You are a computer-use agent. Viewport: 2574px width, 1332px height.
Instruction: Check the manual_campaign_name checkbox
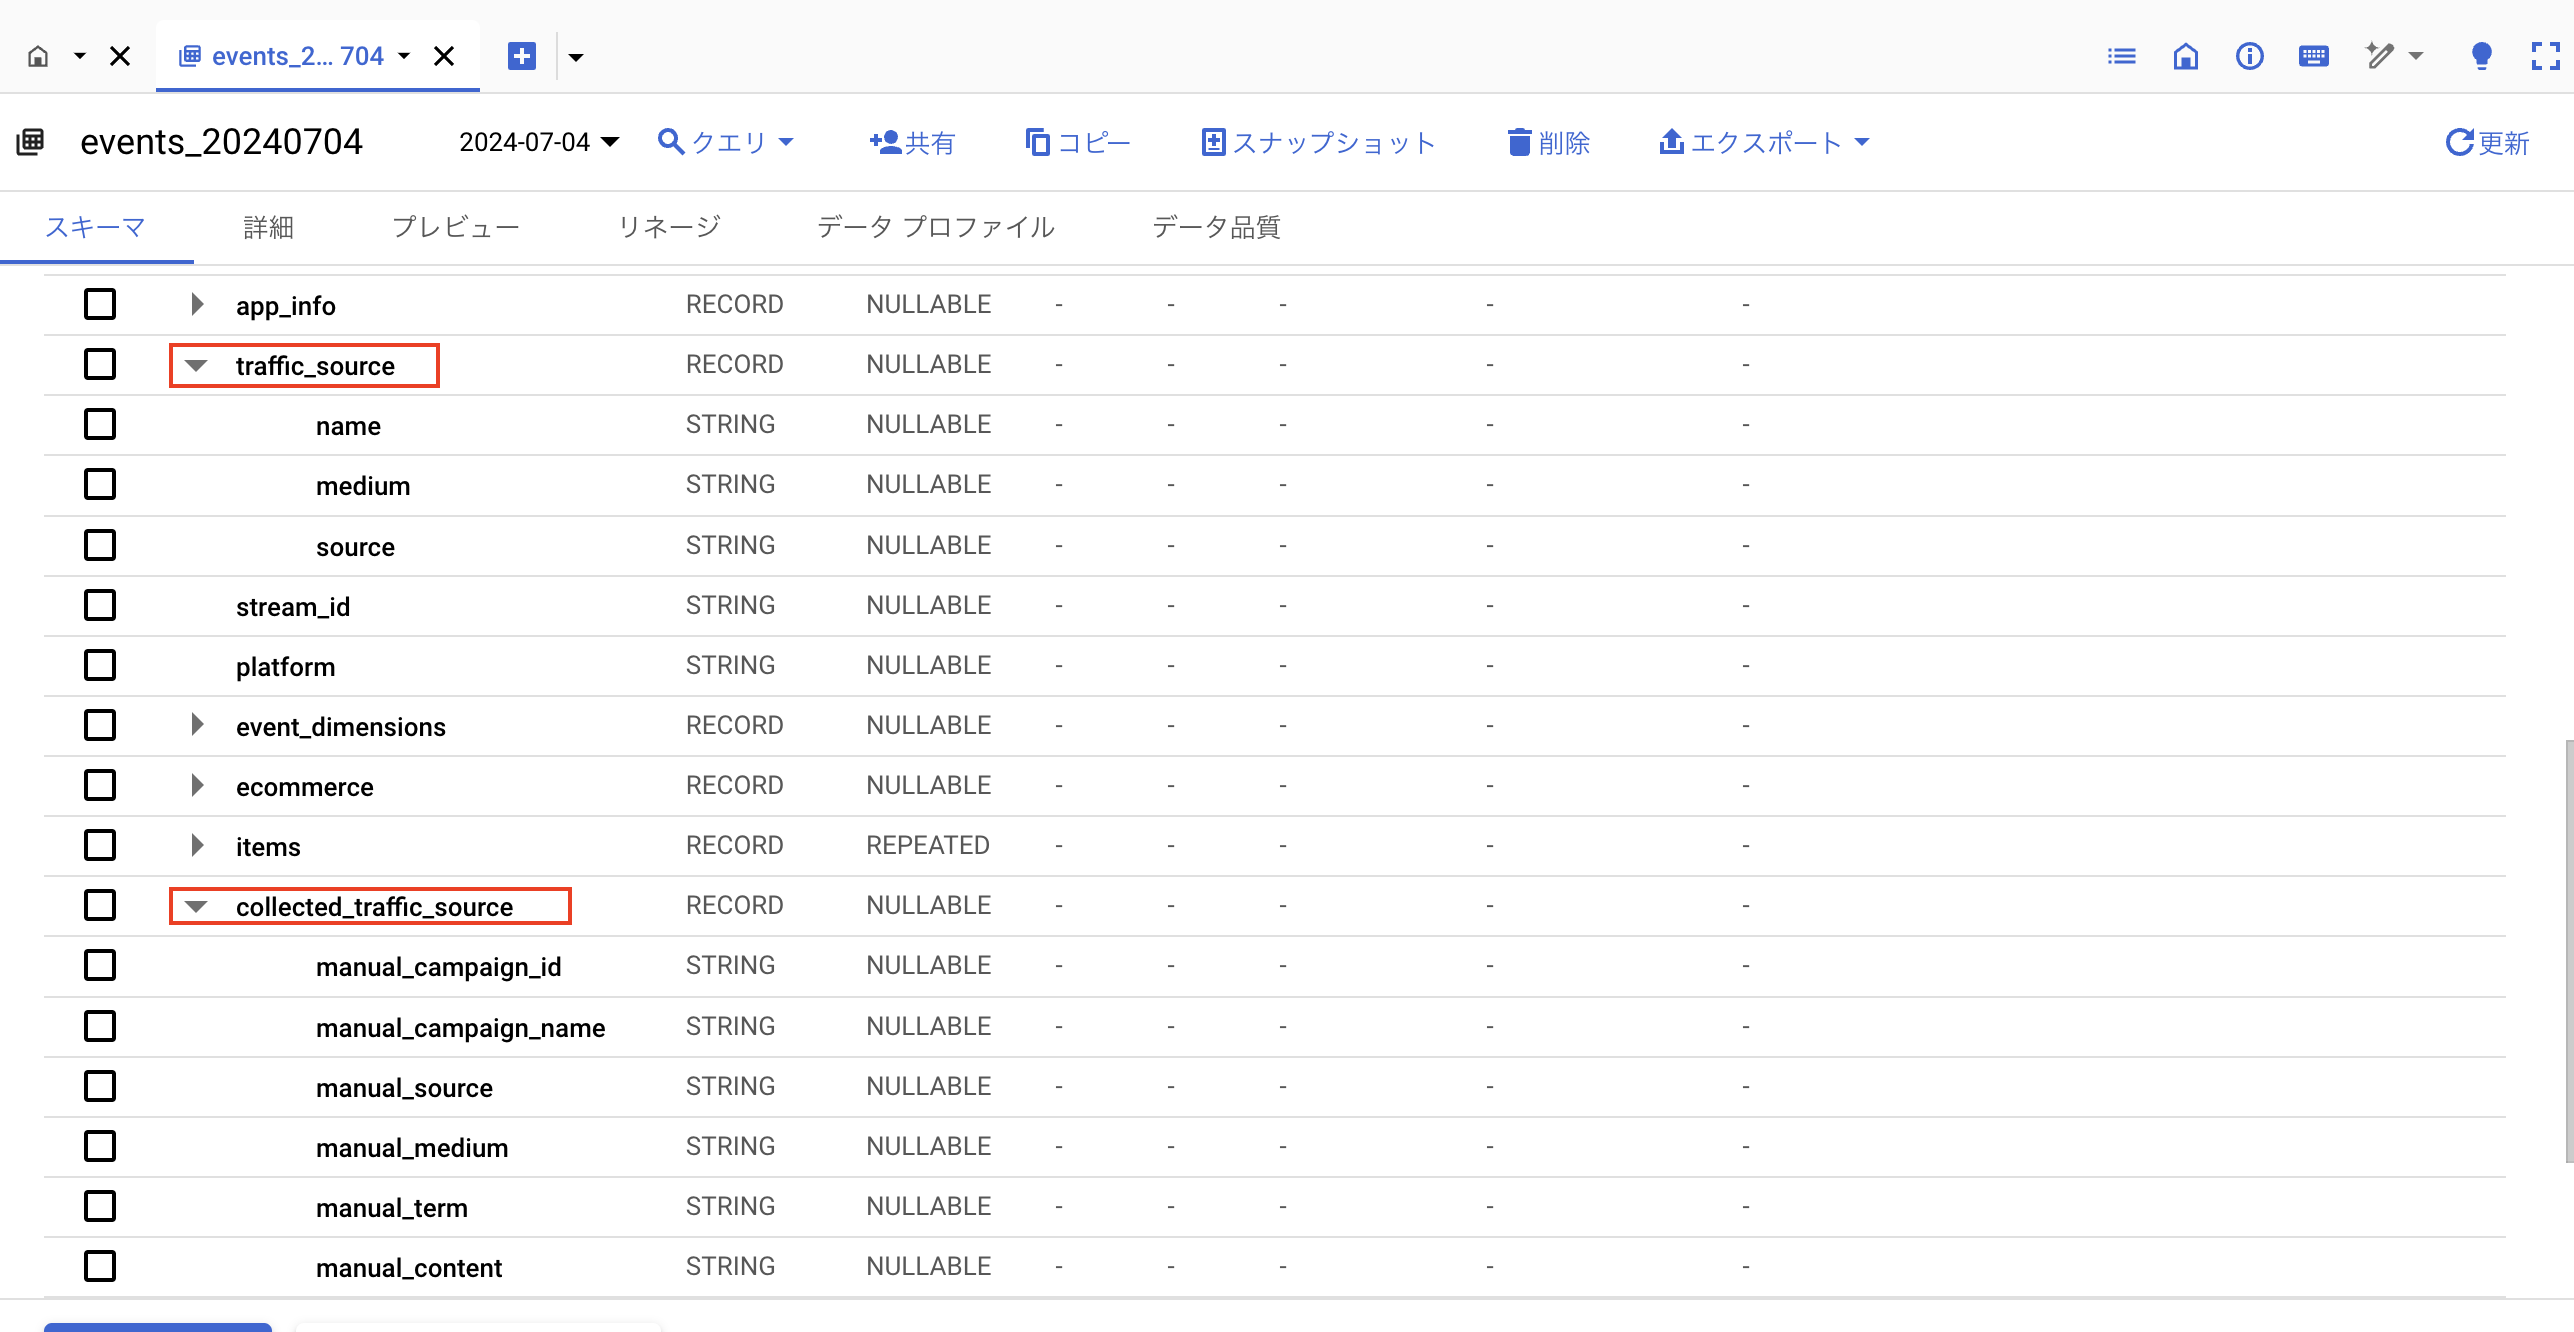click(100, 1026)
